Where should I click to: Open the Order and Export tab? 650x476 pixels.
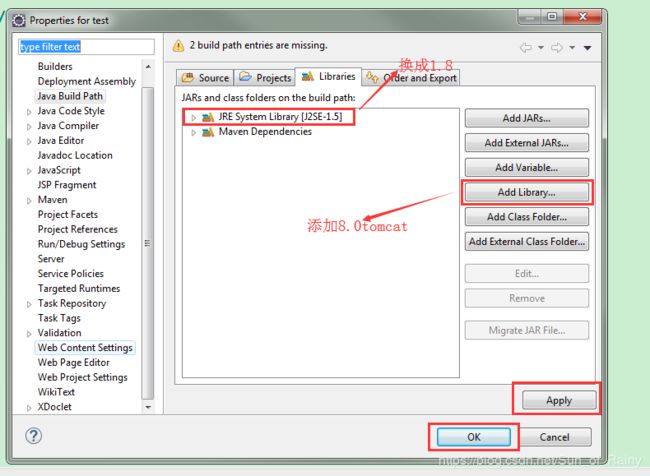pyautogui.click(x=411, y=78)
